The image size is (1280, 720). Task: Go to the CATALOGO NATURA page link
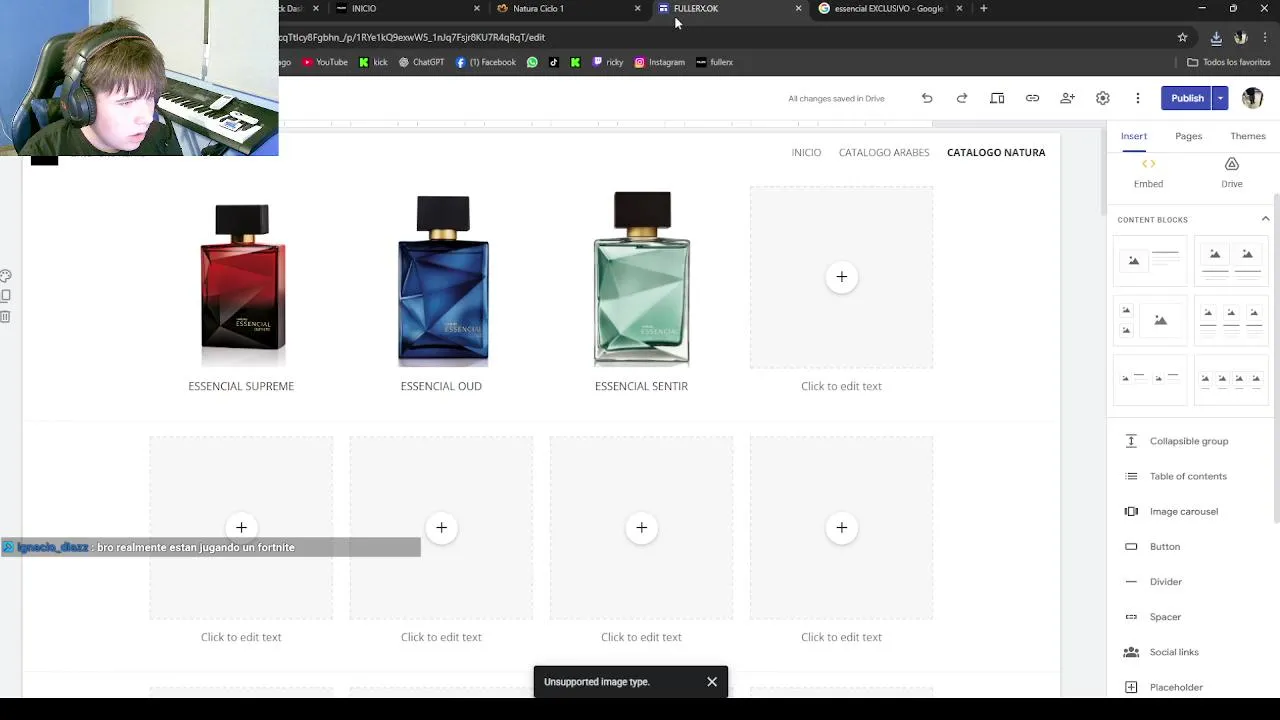(x=996, y=152)
